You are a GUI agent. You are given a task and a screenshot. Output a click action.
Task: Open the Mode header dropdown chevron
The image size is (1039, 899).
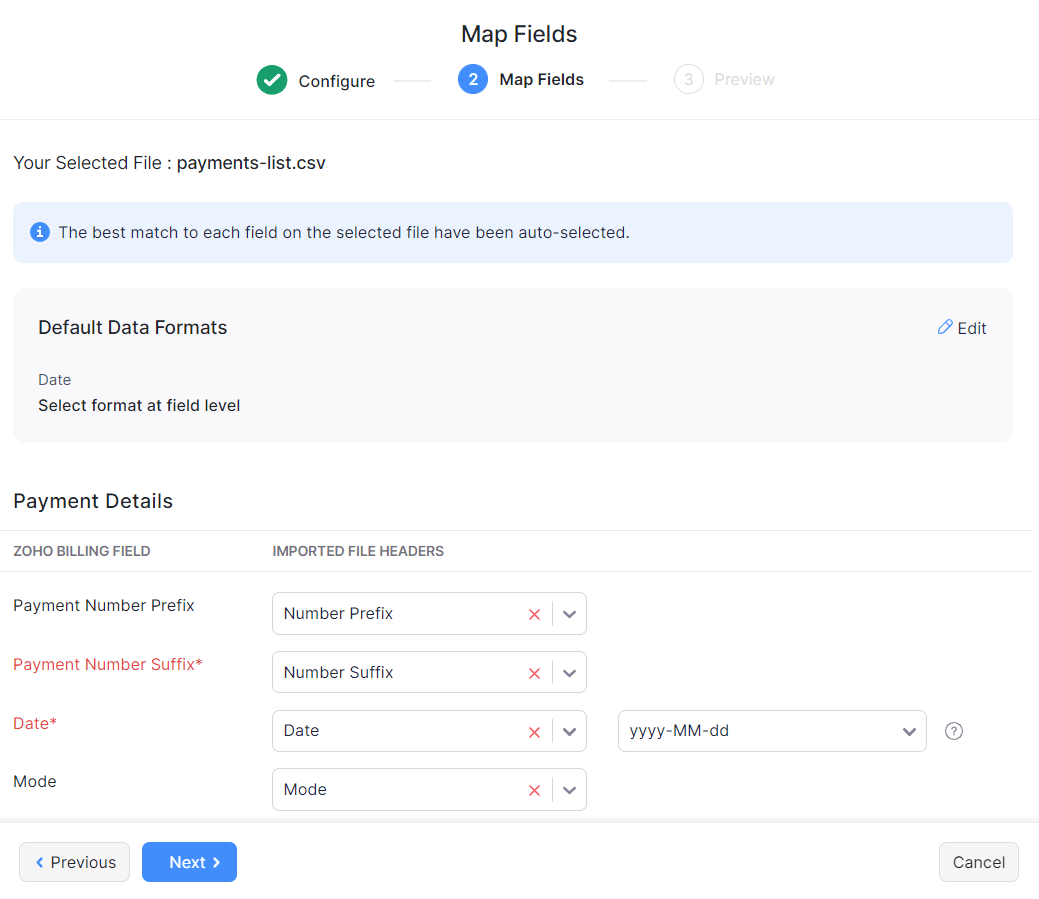coord(569,790)
